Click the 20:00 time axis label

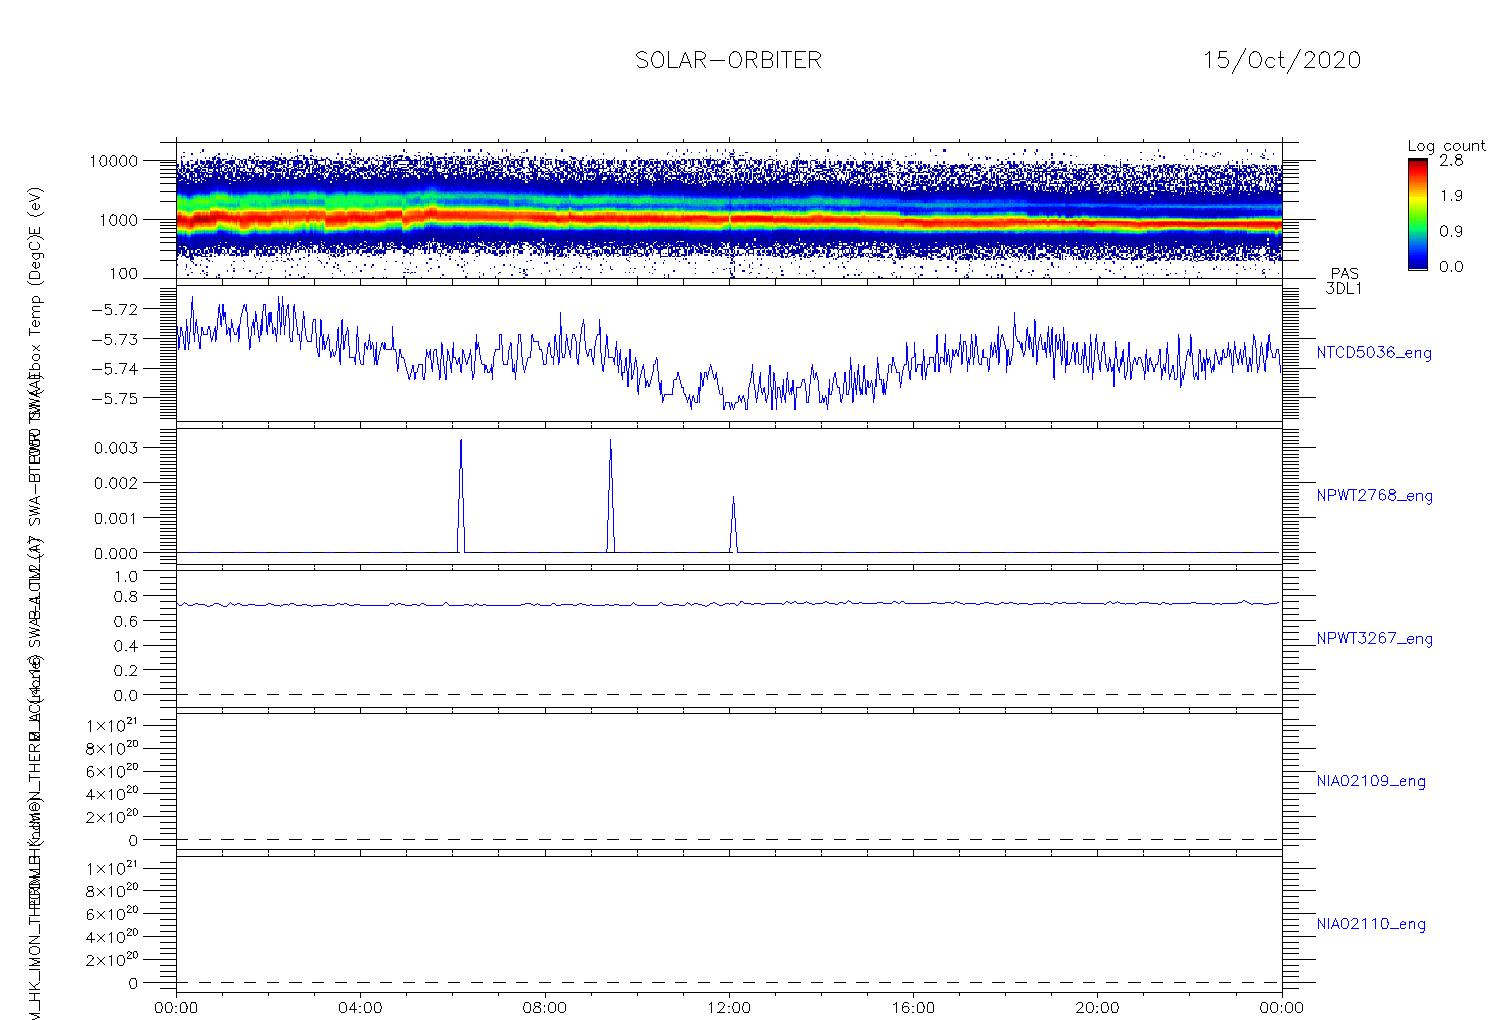click(1097, 1008)
